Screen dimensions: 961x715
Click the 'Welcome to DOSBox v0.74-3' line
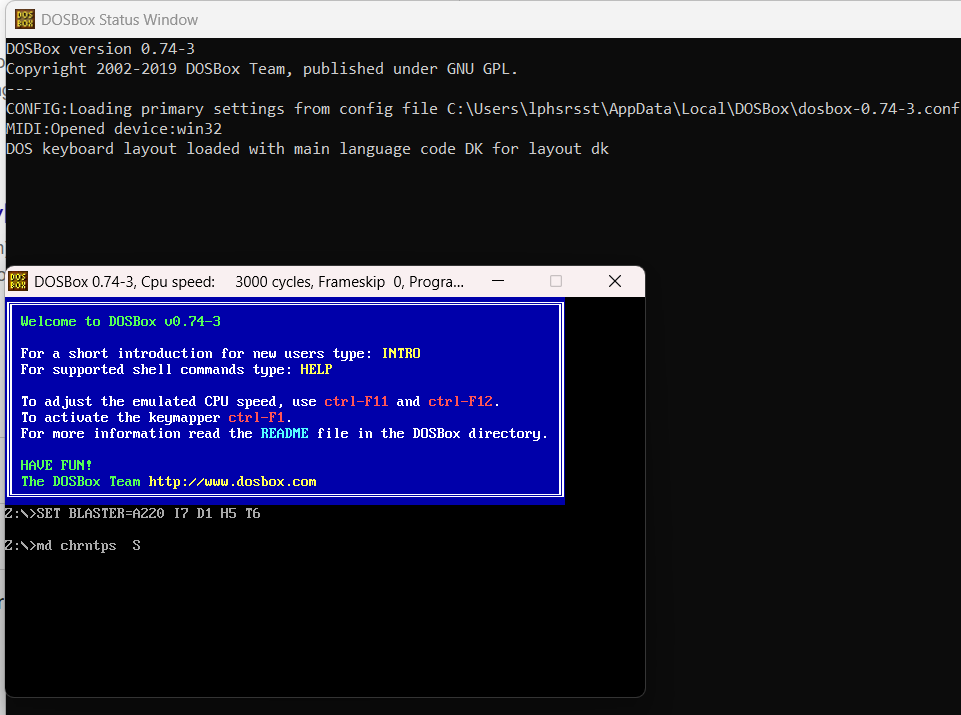120,321
